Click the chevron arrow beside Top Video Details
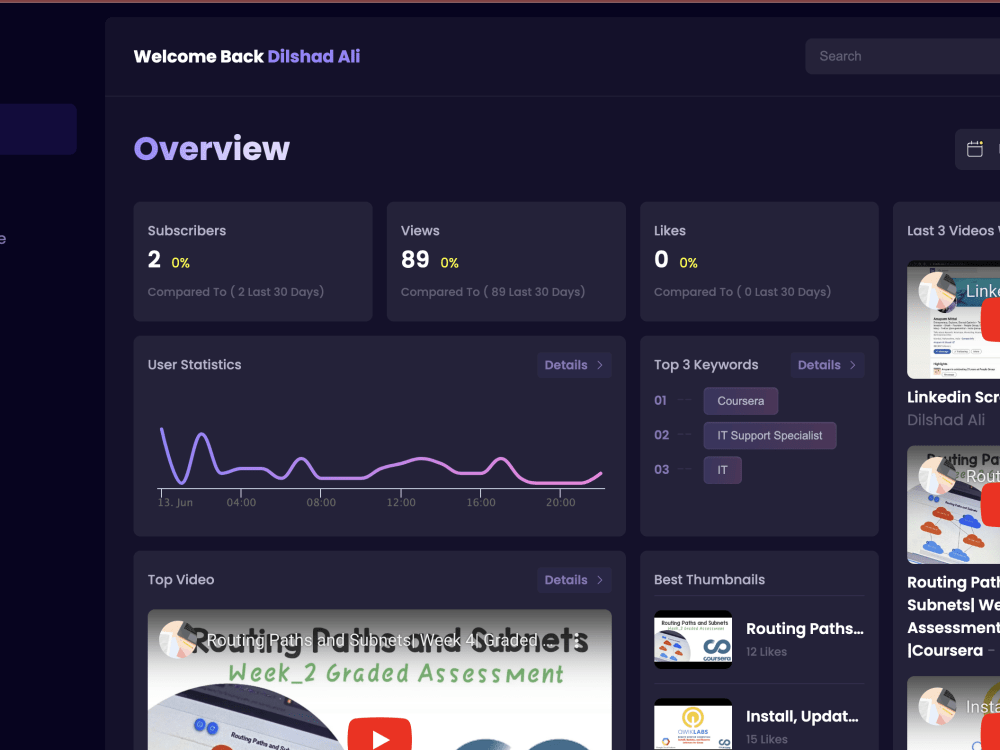This screenshot has width=1000, height=750. tap(599, 579)
